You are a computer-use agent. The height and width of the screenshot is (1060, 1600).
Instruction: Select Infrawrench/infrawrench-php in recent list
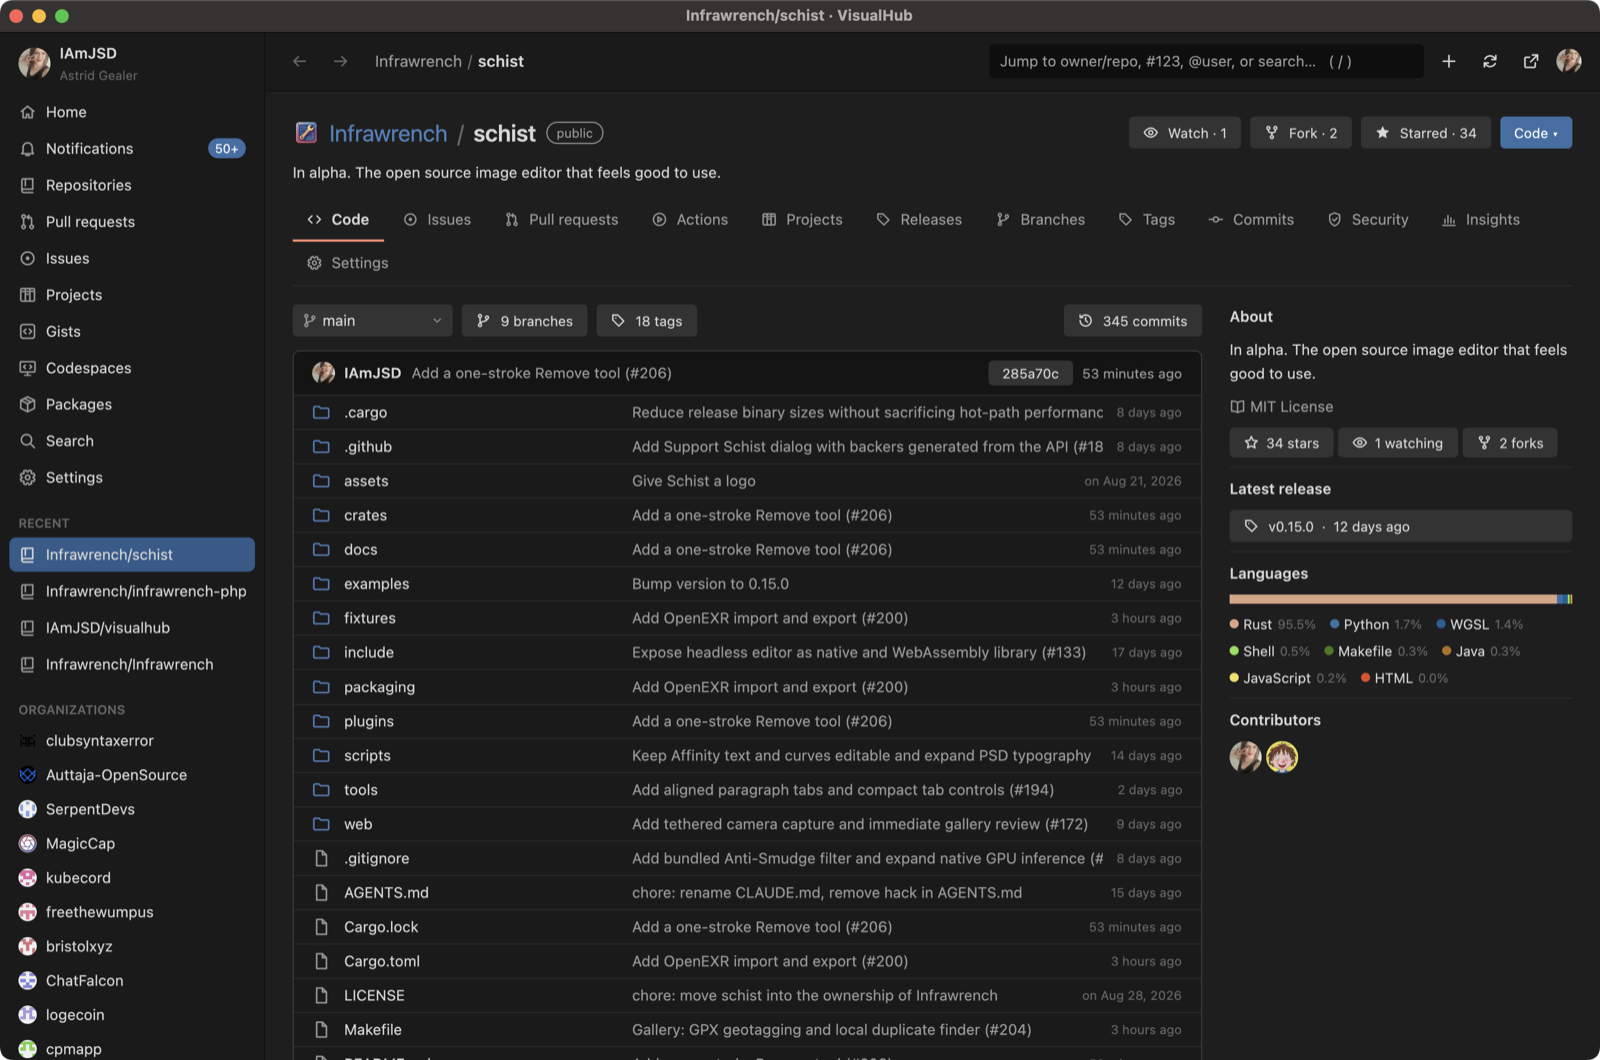pyautogui.click(x=132, y=592)
